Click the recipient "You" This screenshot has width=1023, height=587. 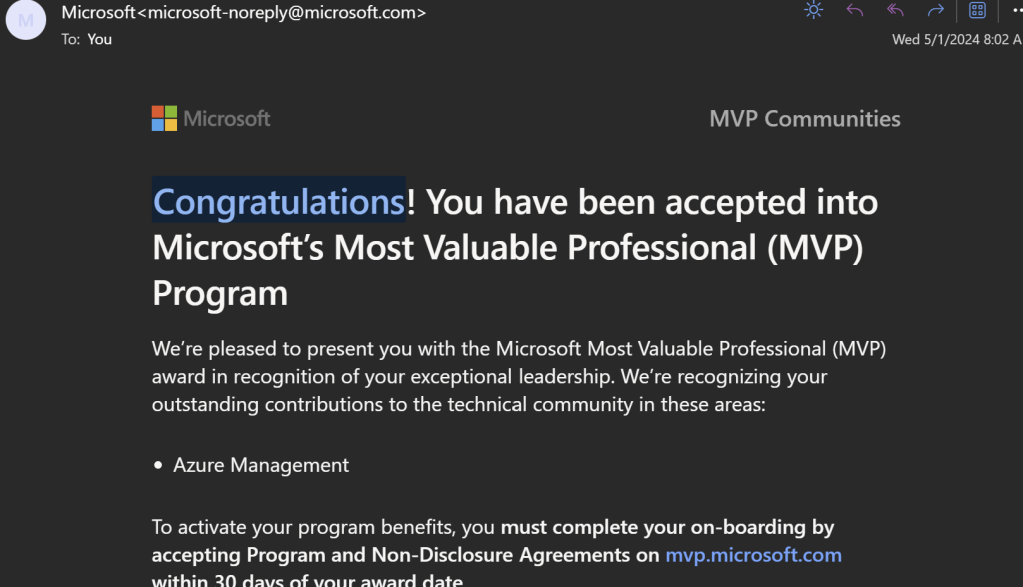click(x=100, y=39)
